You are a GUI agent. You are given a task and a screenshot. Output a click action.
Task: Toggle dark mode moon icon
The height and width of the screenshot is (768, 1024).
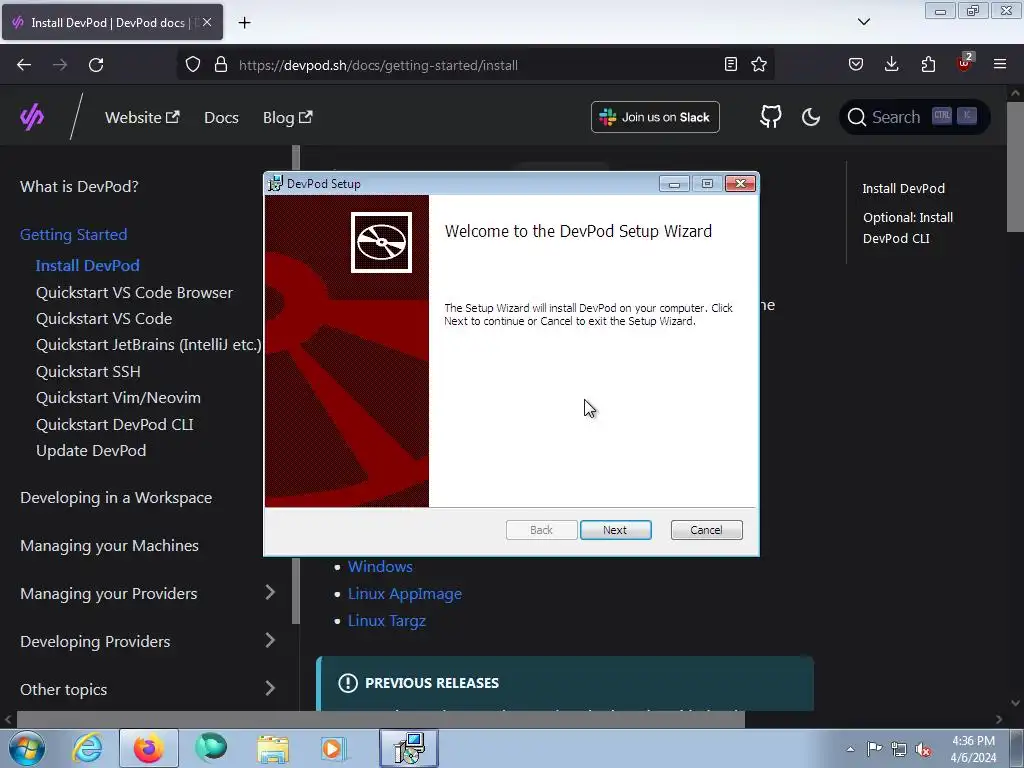pos(810,117)
